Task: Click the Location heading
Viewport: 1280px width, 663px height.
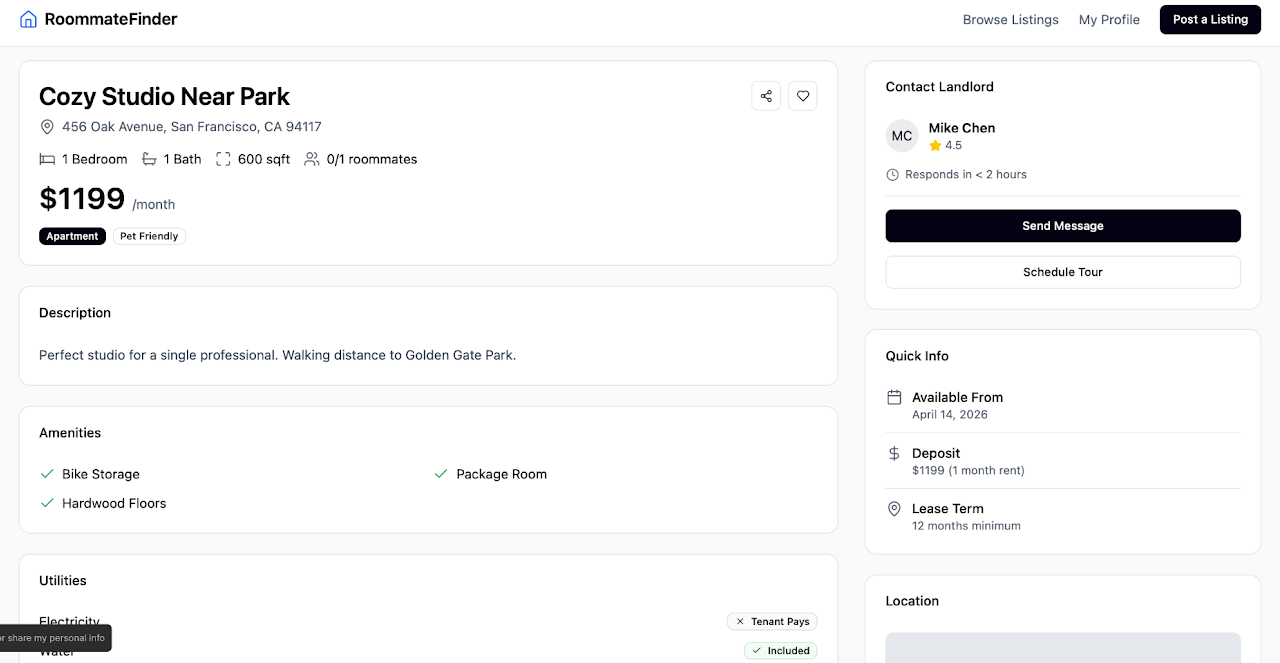Action: [x=912, y=601]
